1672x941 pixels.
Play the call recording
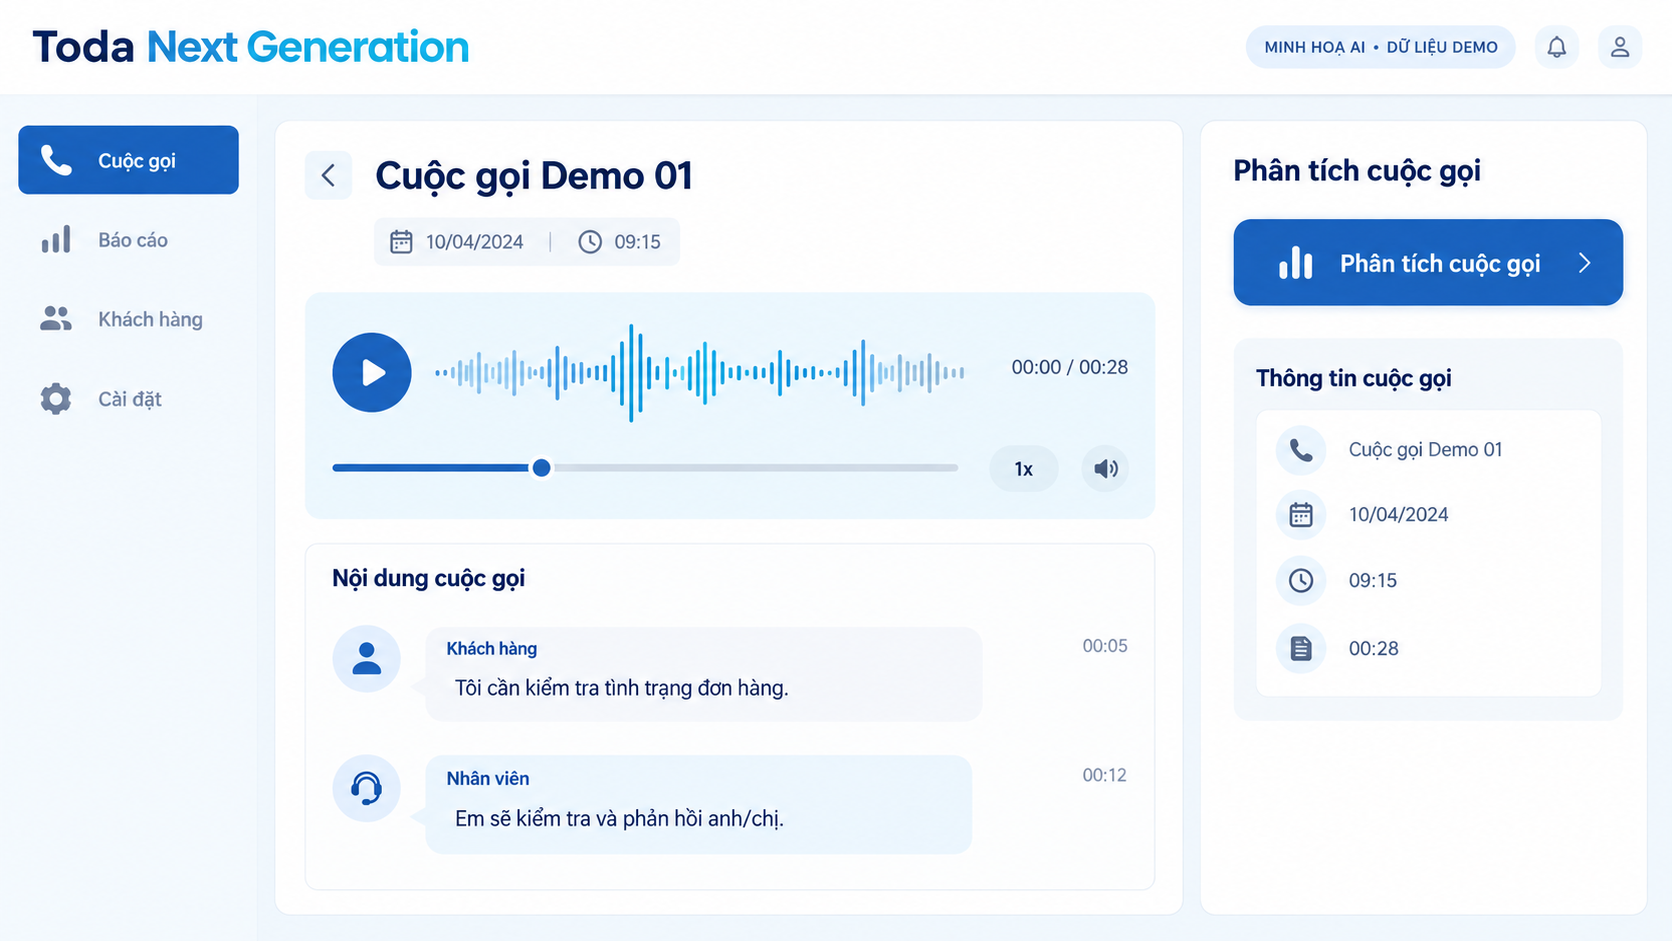[x=372, y=372]
